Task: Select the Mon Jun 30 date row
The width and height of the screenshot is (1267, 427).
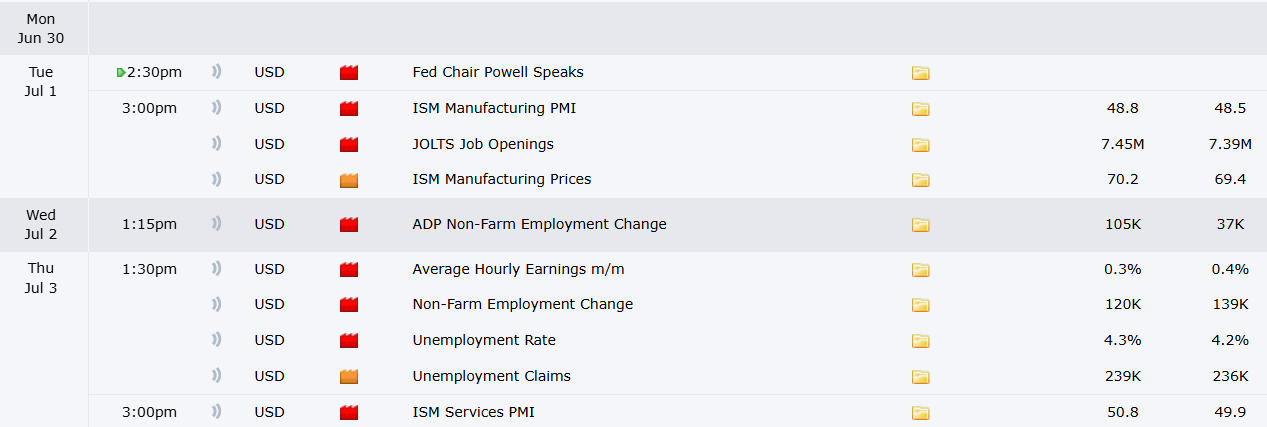Action: point(633,28)
